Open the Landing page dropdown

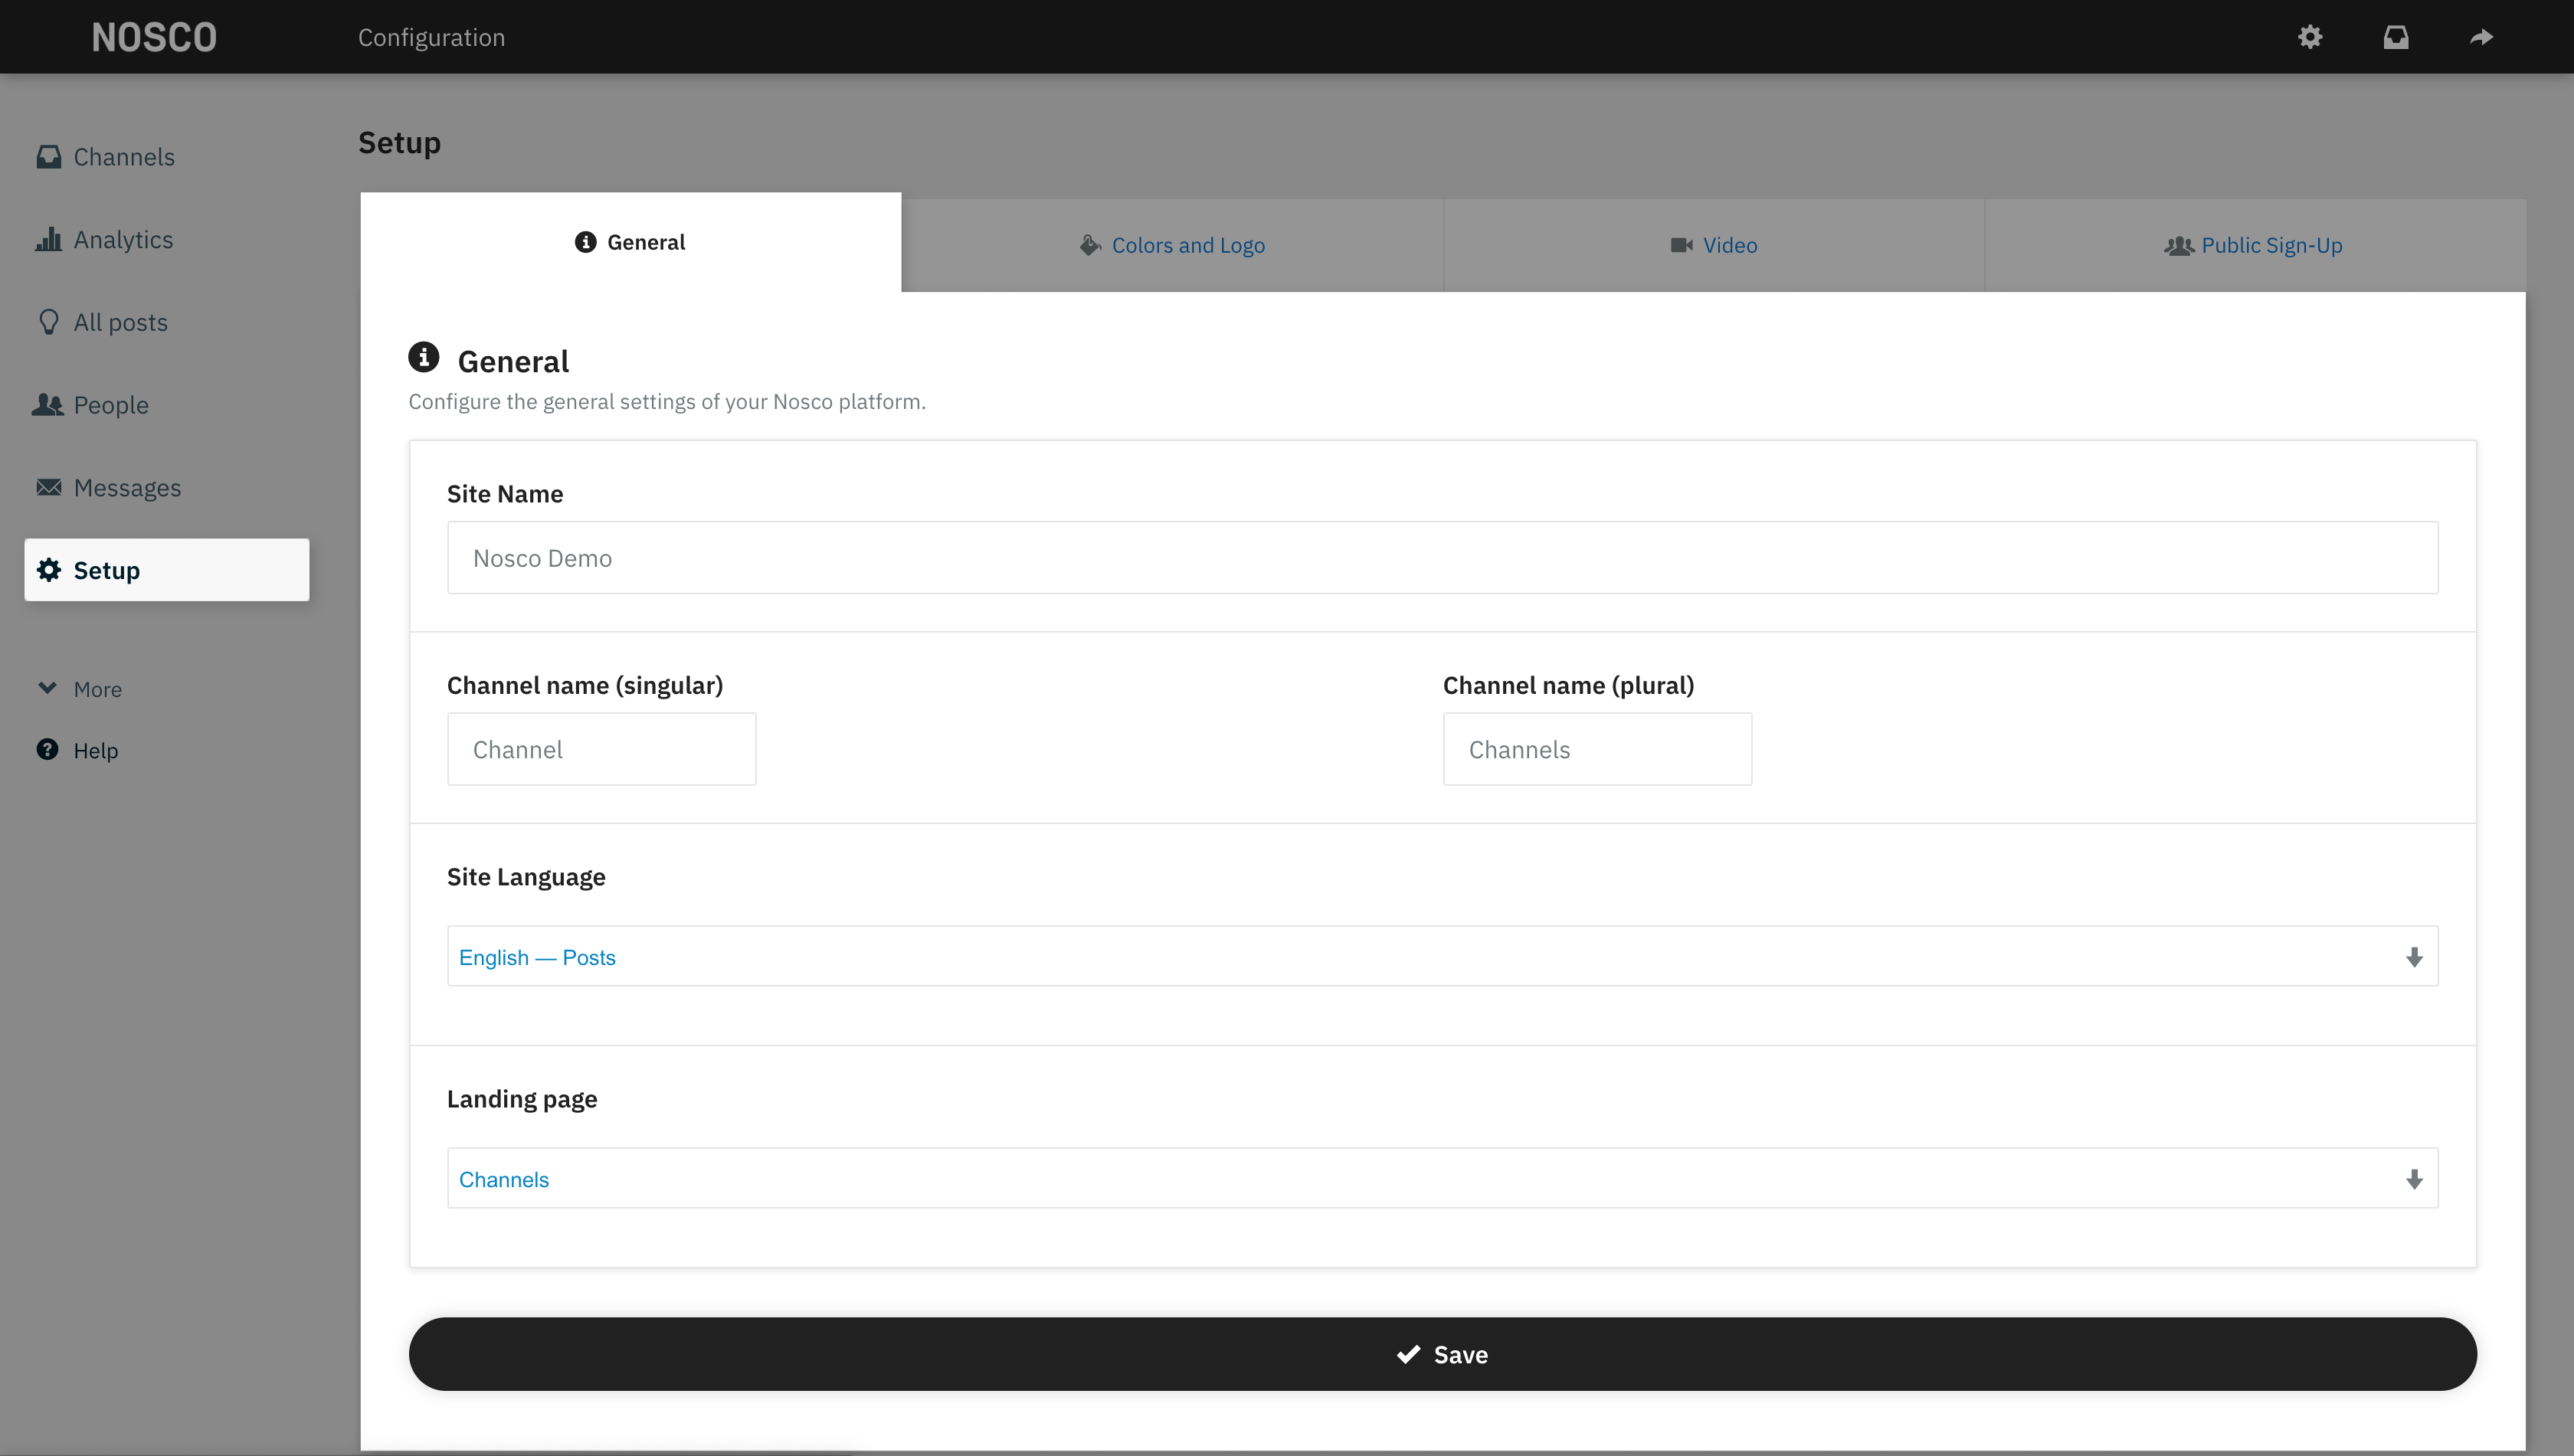(1442, 1178)
